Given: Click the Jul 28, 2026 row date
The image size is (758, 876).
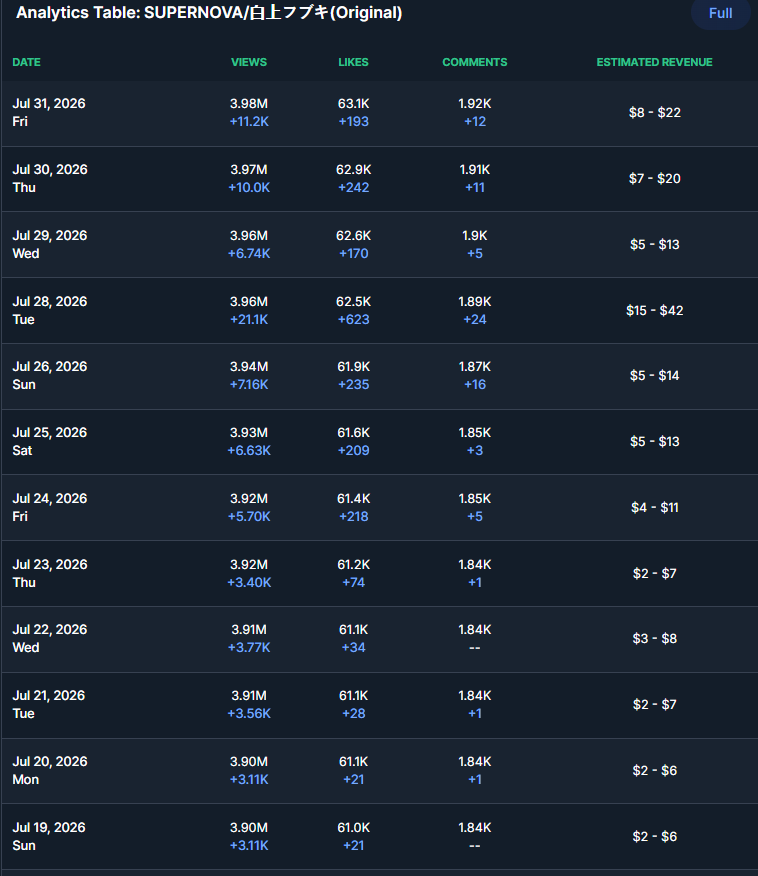Looking at the screenshot, I should coord(50,301).
